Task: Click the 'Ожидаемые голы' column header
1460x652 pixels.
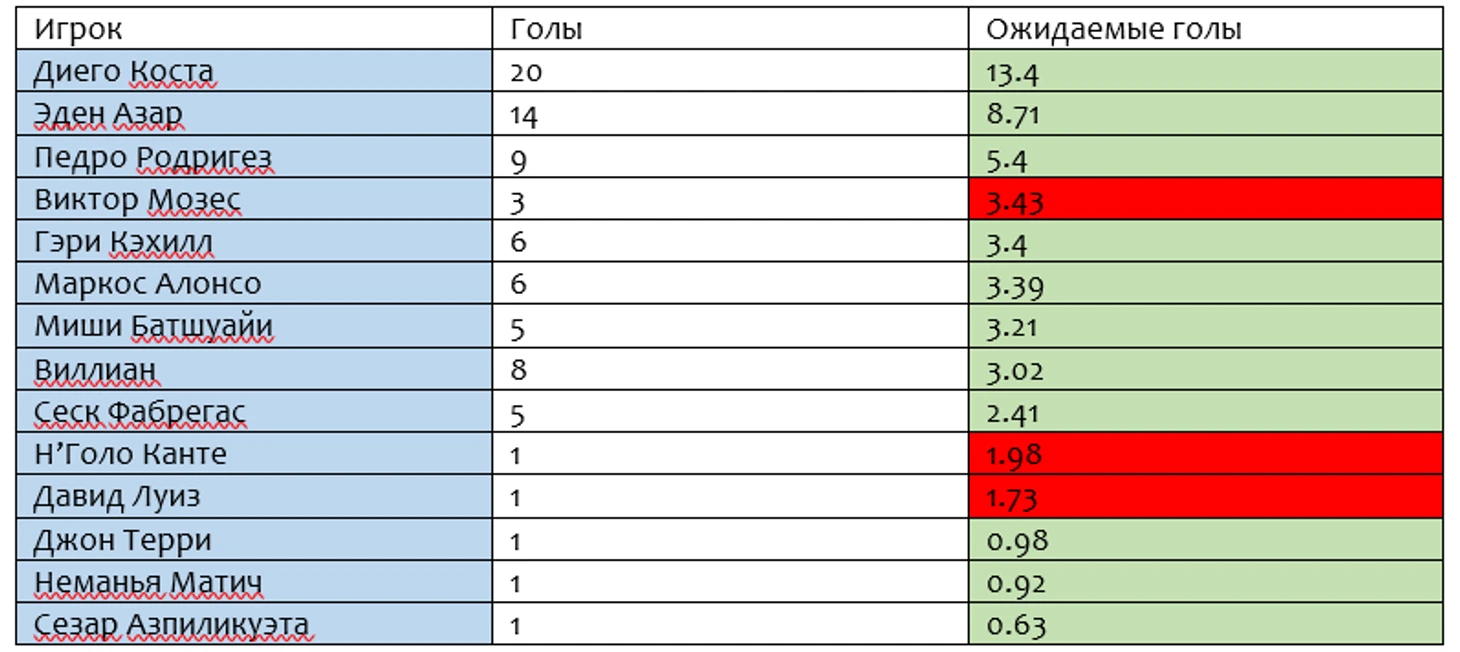Action: (1205, 29)
